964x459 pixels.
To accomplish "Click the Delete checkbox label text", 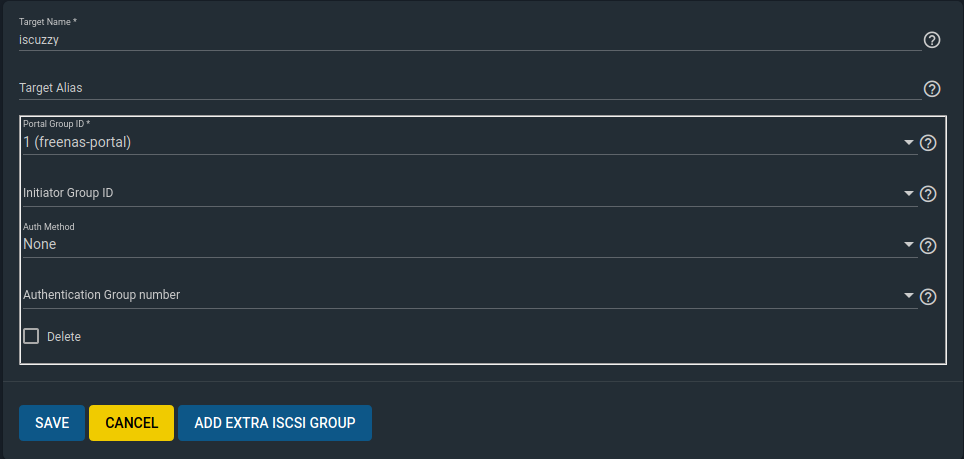I will 64,337.
